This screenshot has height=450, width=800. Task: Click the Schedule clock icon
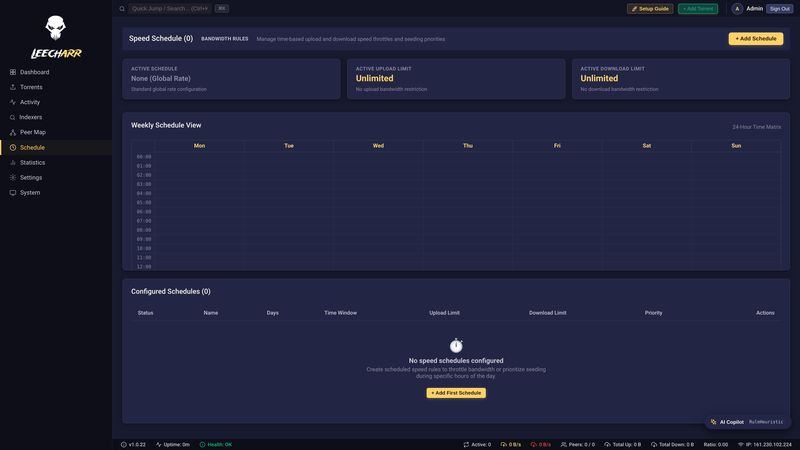pyautogui.click(x=13, y=147)
